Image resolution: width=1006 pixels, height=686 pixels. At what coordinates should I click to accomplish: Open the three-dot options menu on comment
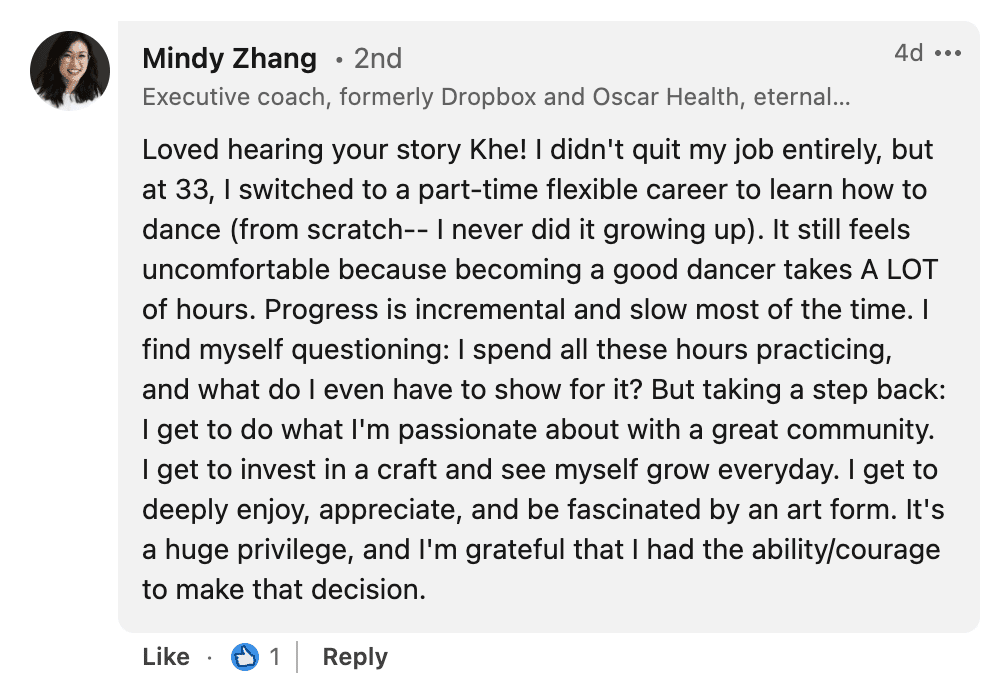pos(948,53)
